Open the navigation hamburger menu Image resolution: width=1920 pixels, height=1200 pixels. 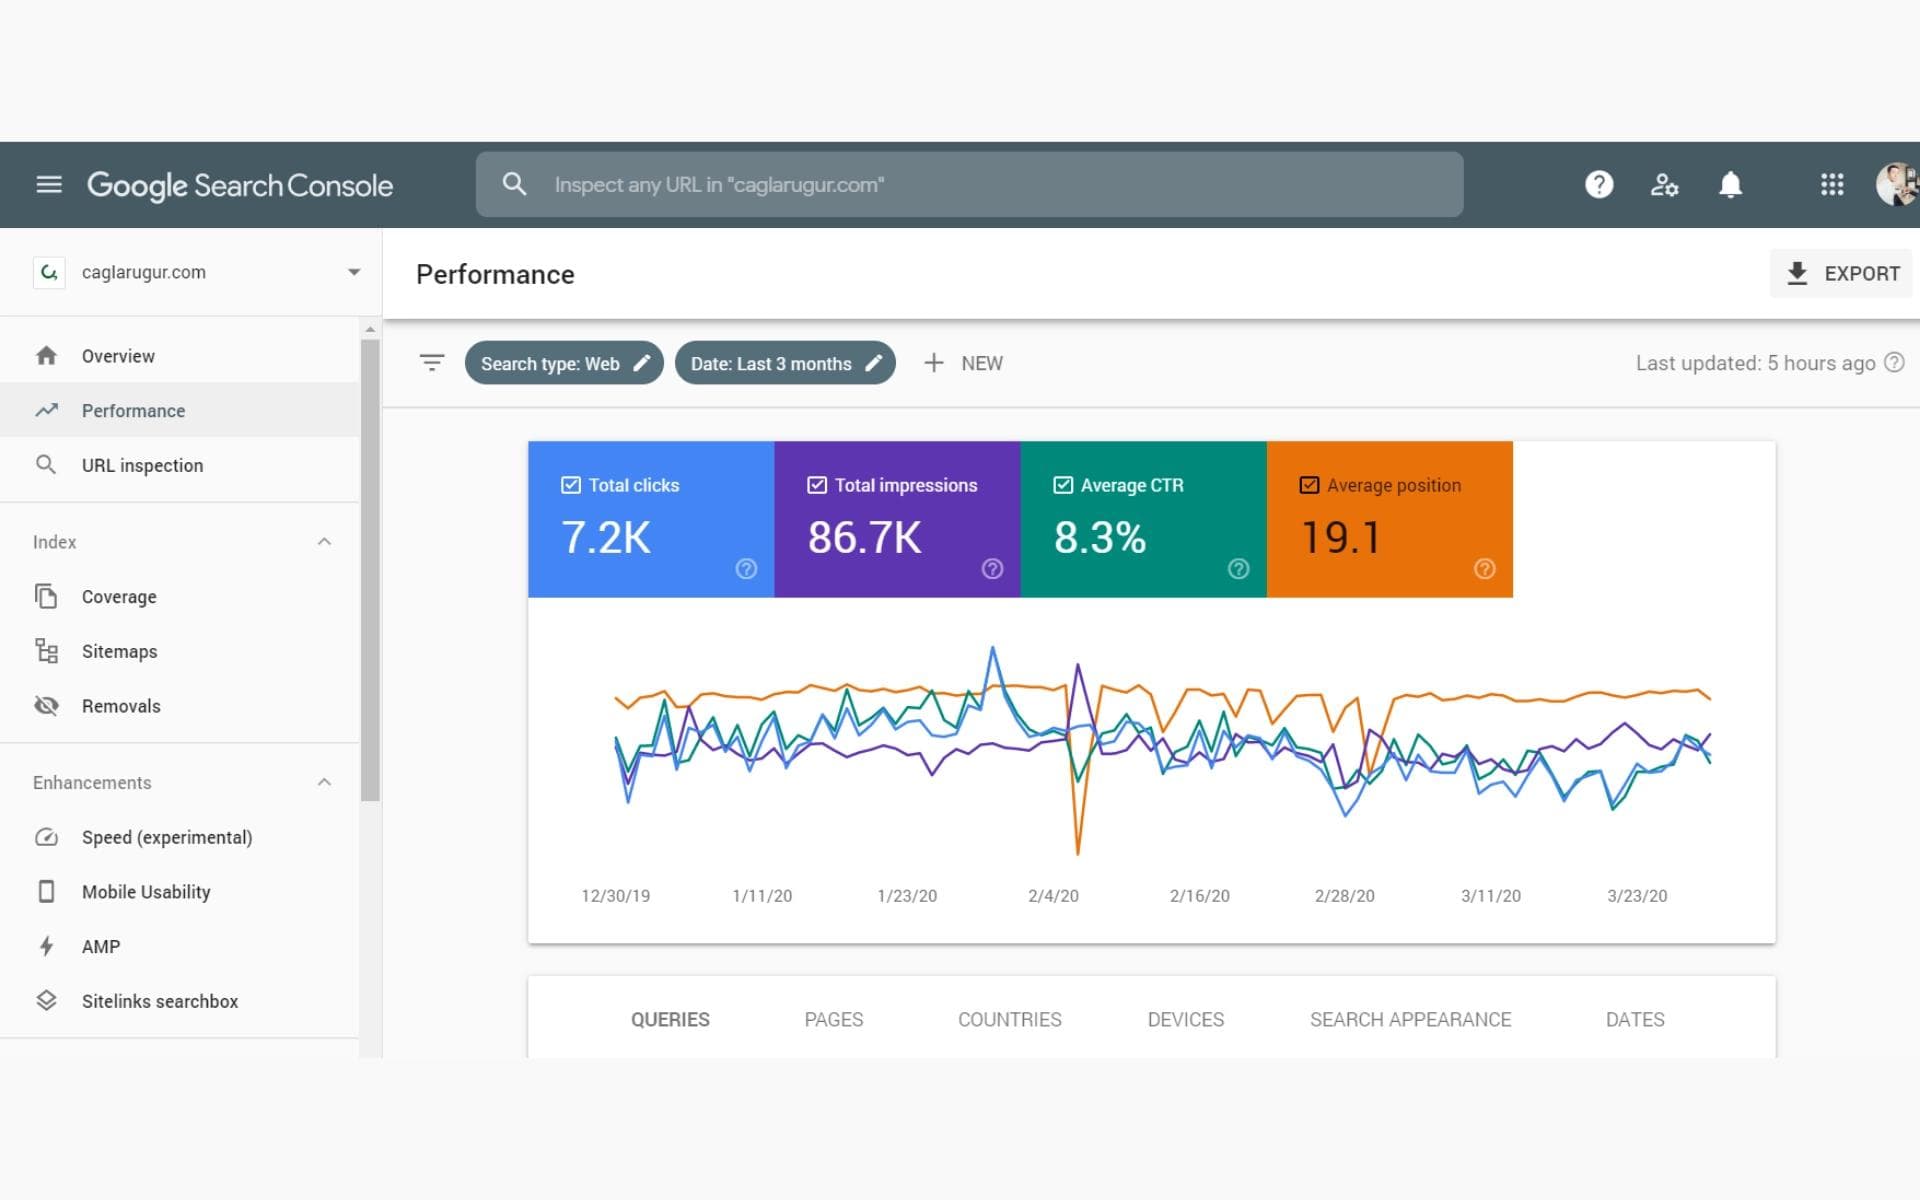pyautogui.click(x=49, y=184)
